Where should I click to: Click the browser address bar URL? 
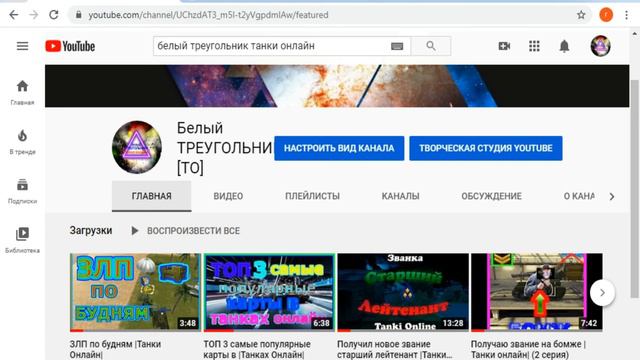click(x=208, y=15)
